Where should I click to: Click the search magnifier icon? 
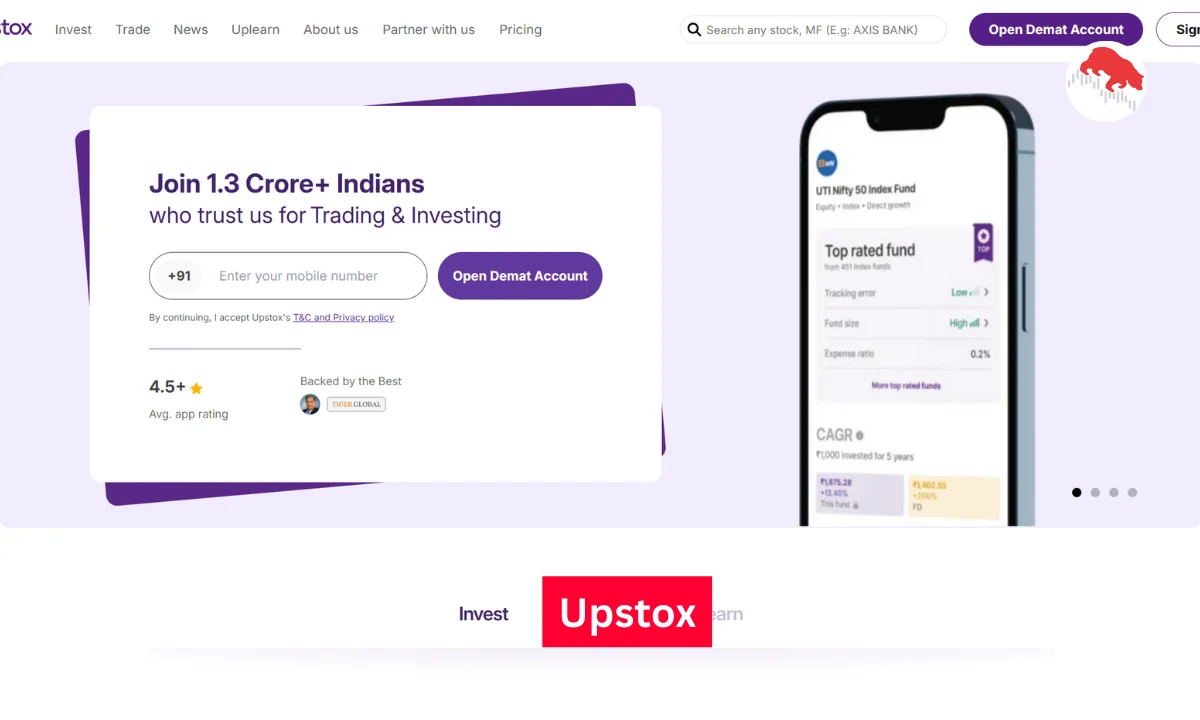pyautogui.click(x=693, y=30)
